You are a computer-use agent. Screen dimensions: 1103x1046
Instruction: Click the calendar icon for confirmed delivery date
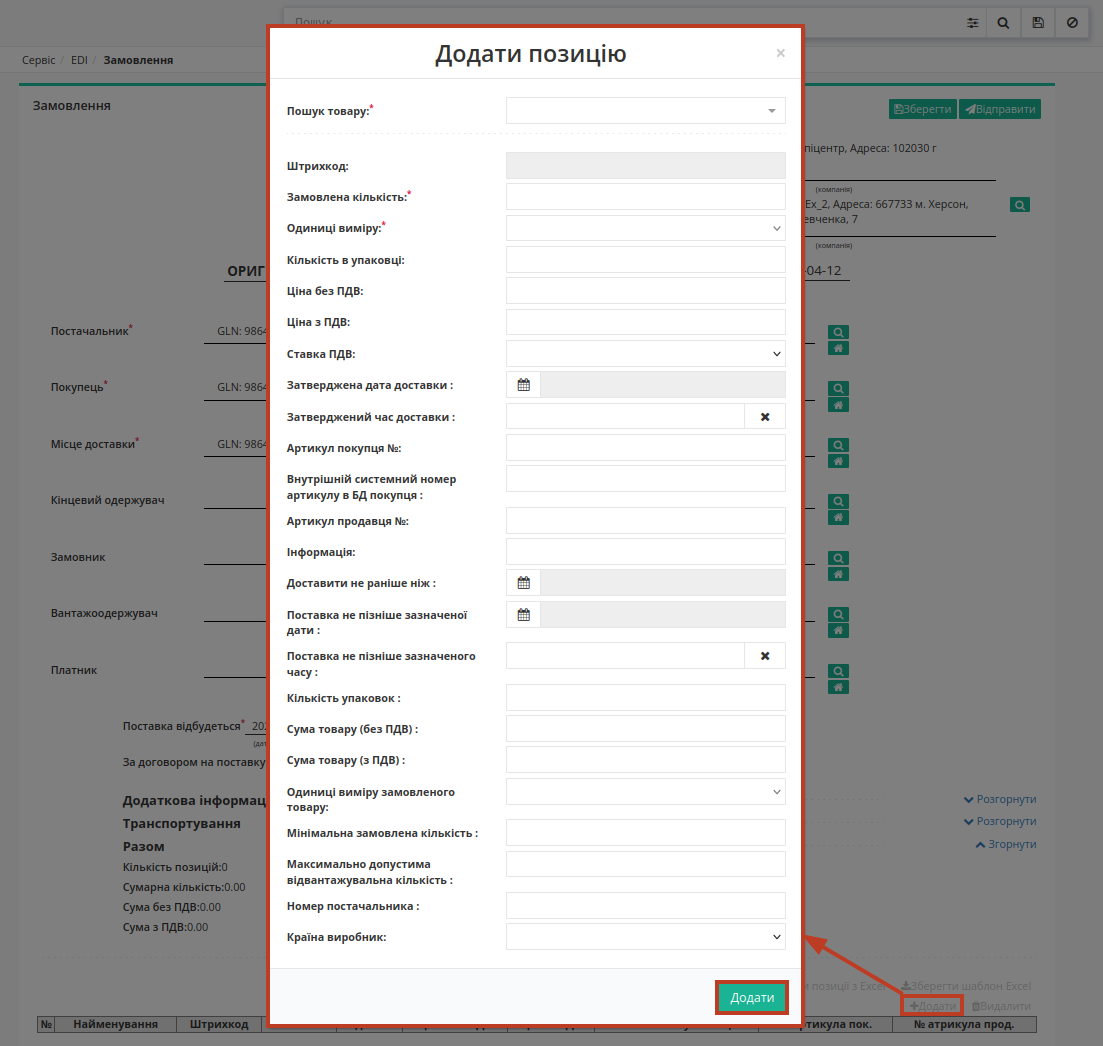(523, 385)
